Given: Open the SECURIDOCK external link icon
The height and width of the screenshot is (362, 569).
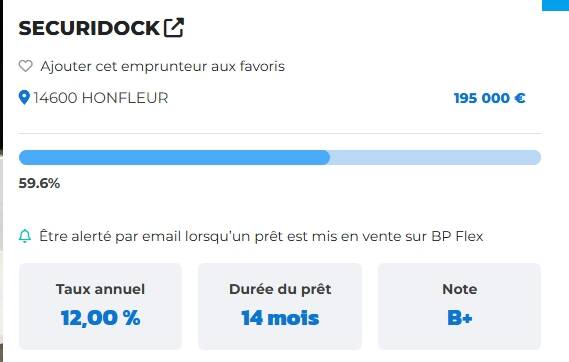Looking at the screenshot, I should pyautogui.click(x=174, y=28).
